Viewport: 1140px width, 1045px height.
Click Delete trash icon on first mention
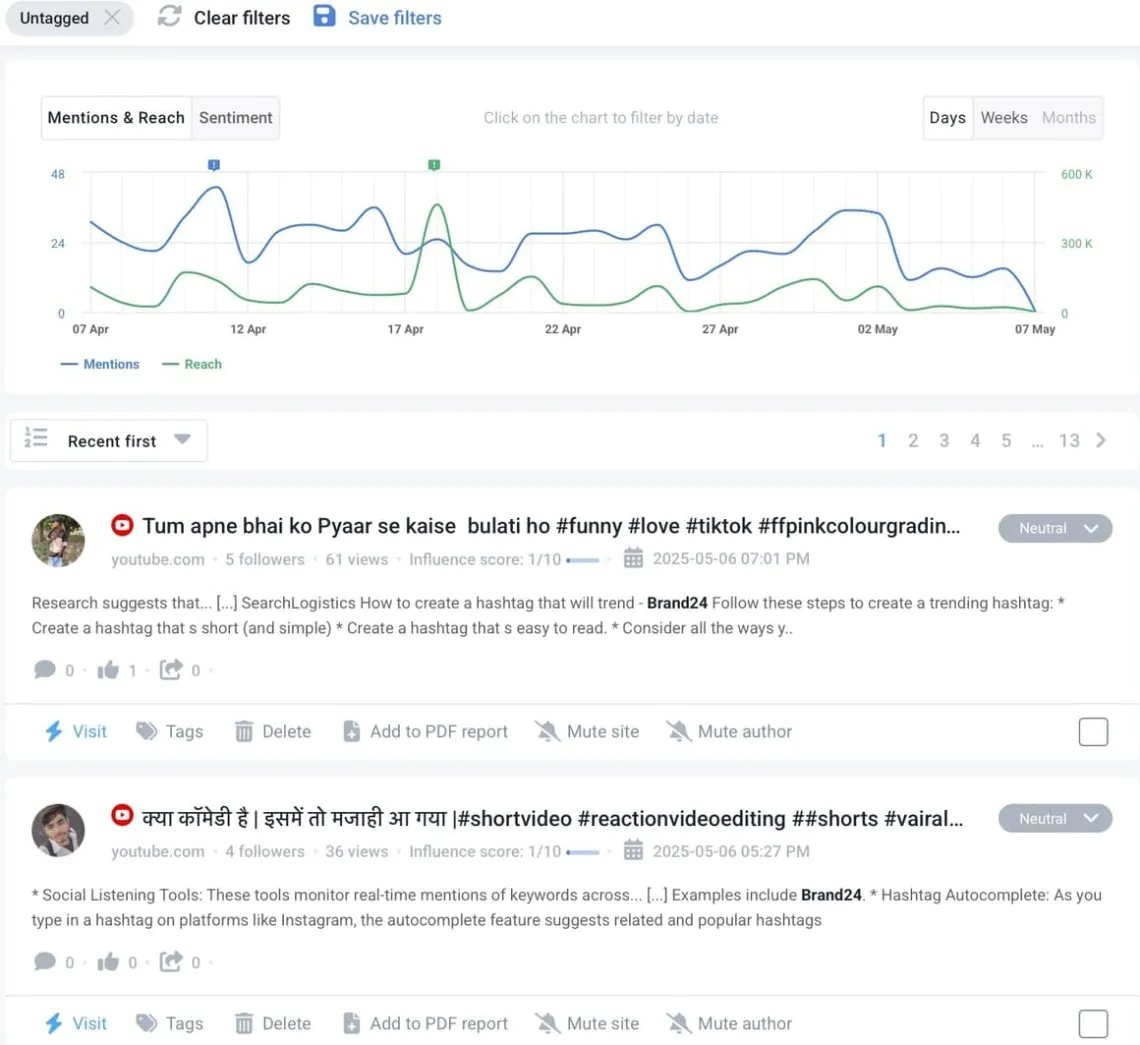244,732
